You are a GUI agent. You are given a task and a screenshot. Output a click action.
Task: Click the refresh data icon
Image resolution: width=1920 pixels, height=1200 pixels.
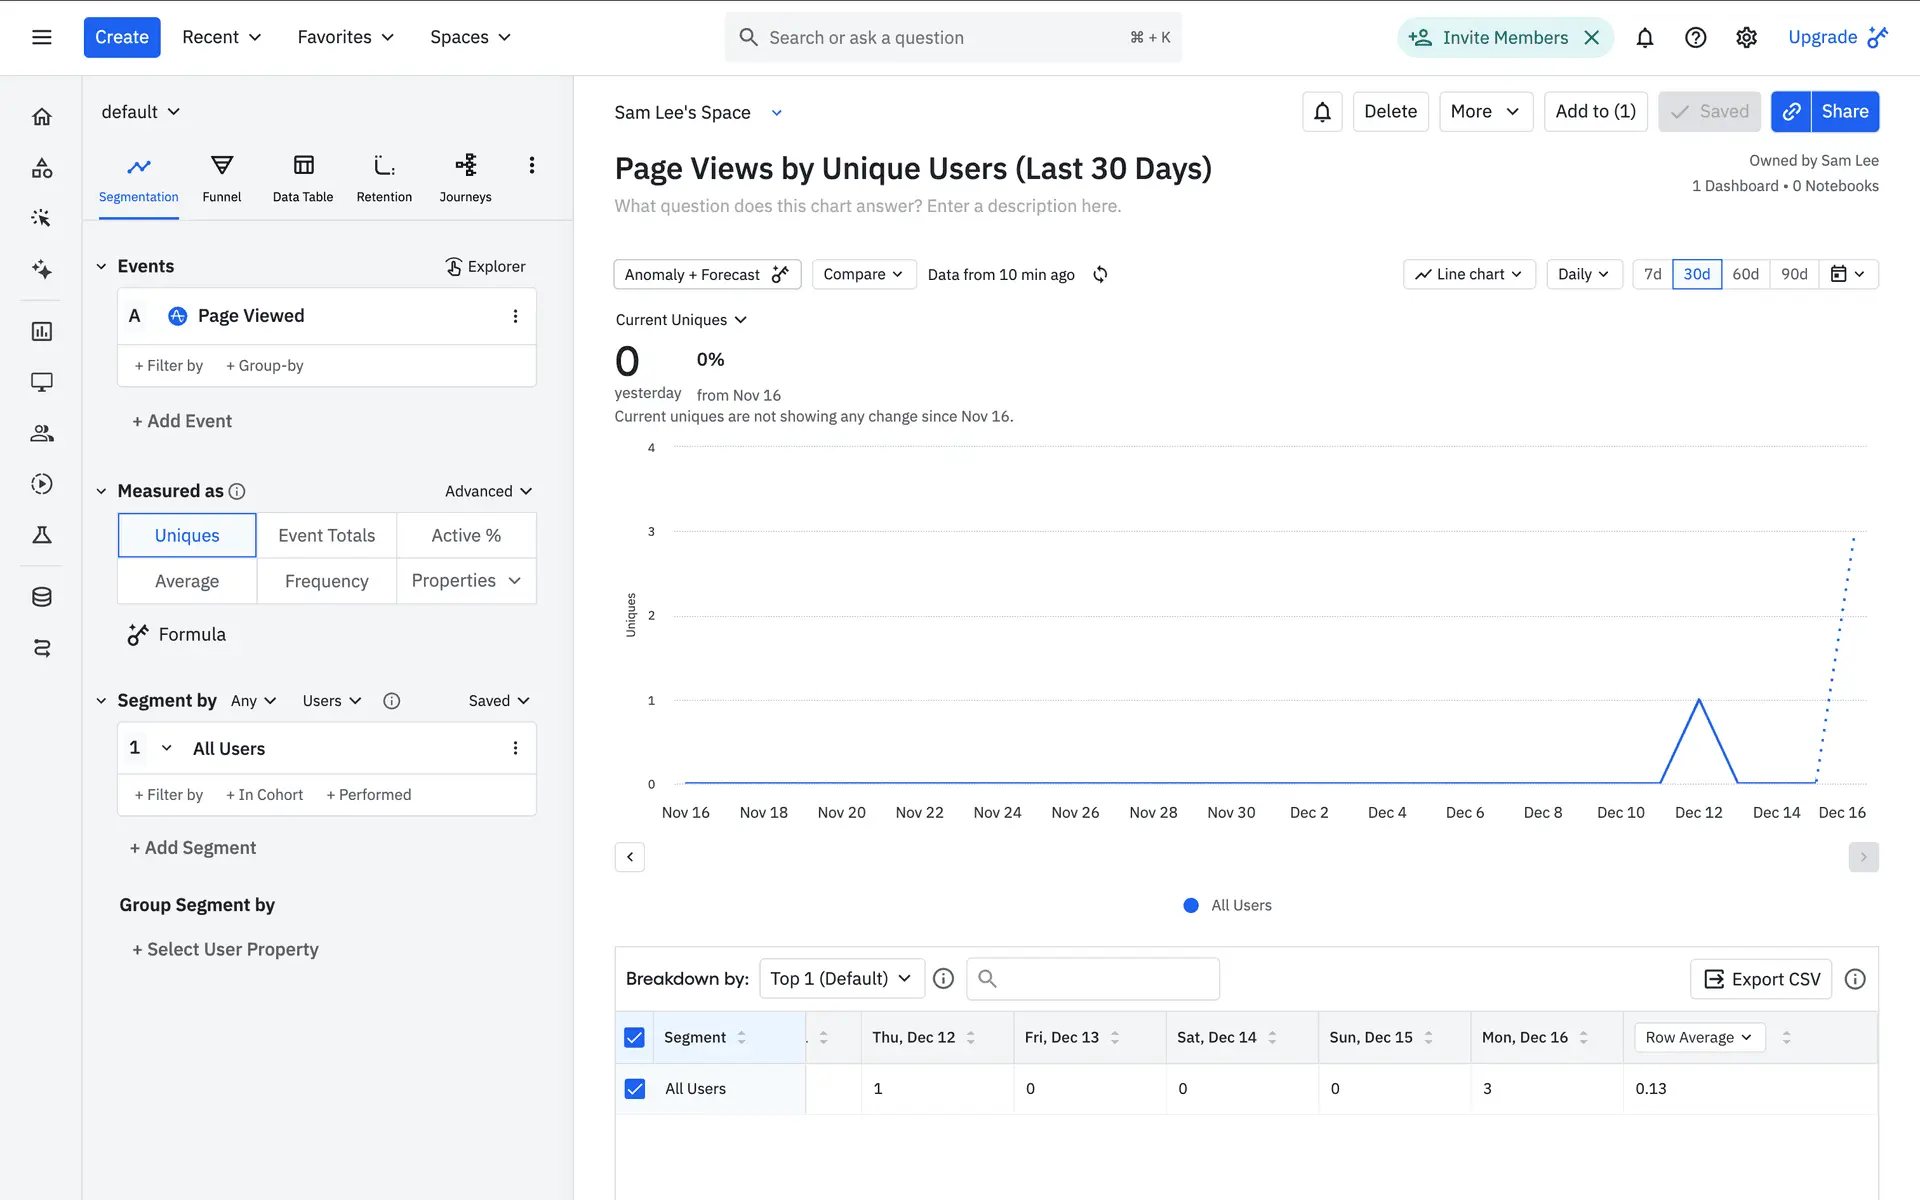[1100, 274]
